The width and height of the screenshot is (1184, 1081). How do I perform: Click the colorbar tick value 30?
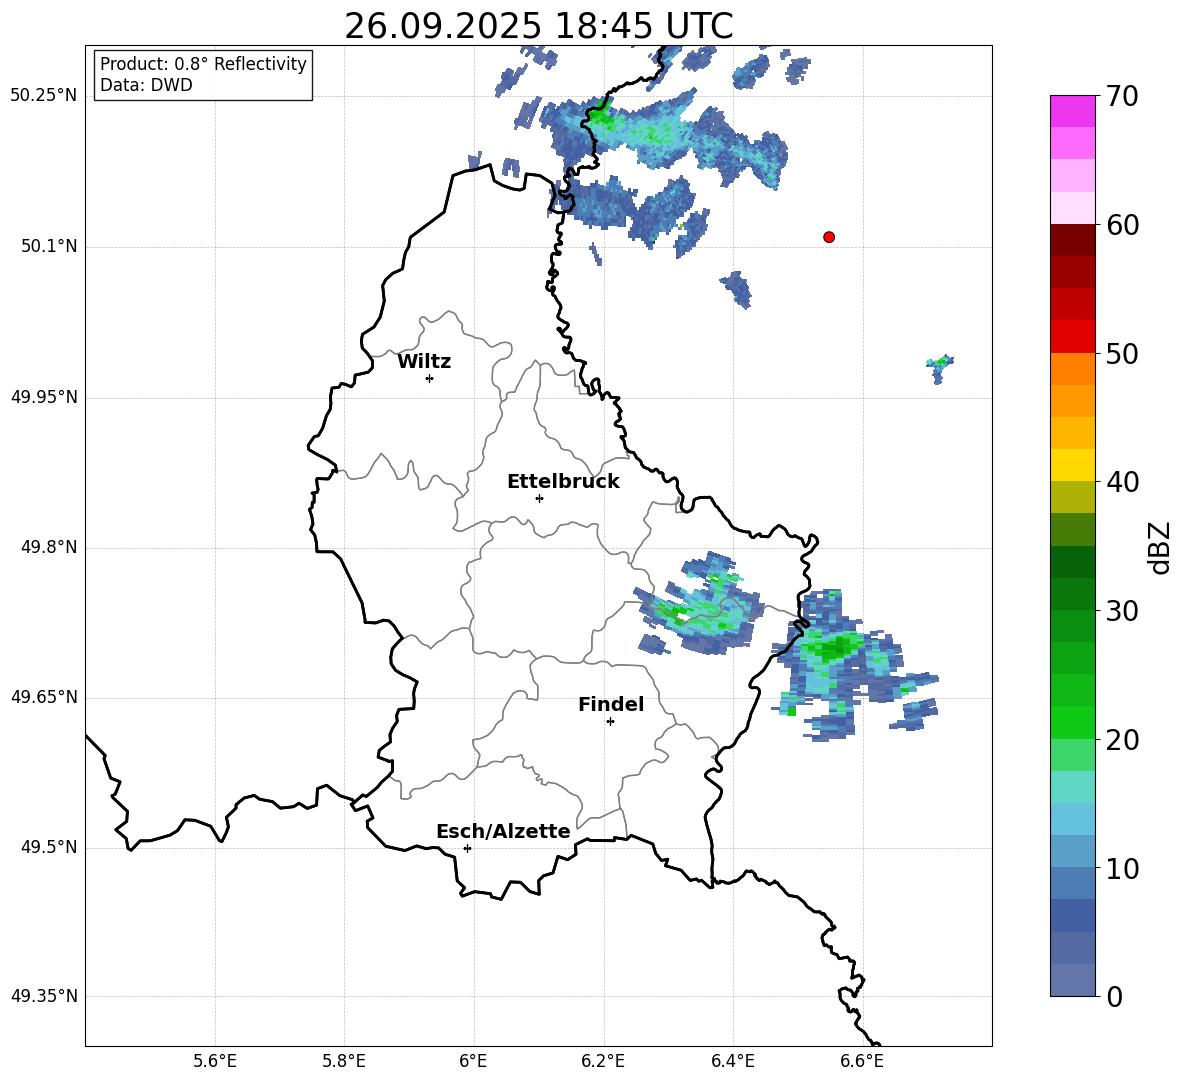point(1123,611)
